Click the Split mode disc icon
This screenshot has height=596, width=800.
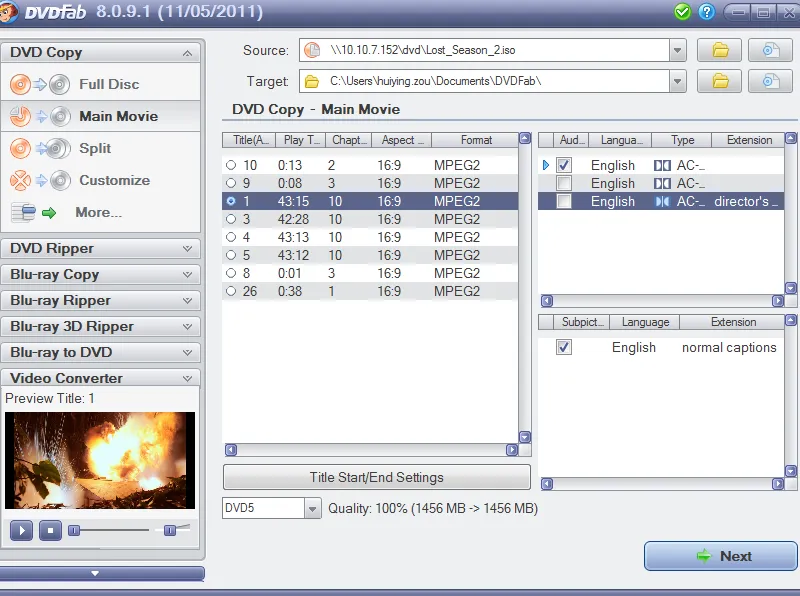pyautogui.click(x=40, y=148)
